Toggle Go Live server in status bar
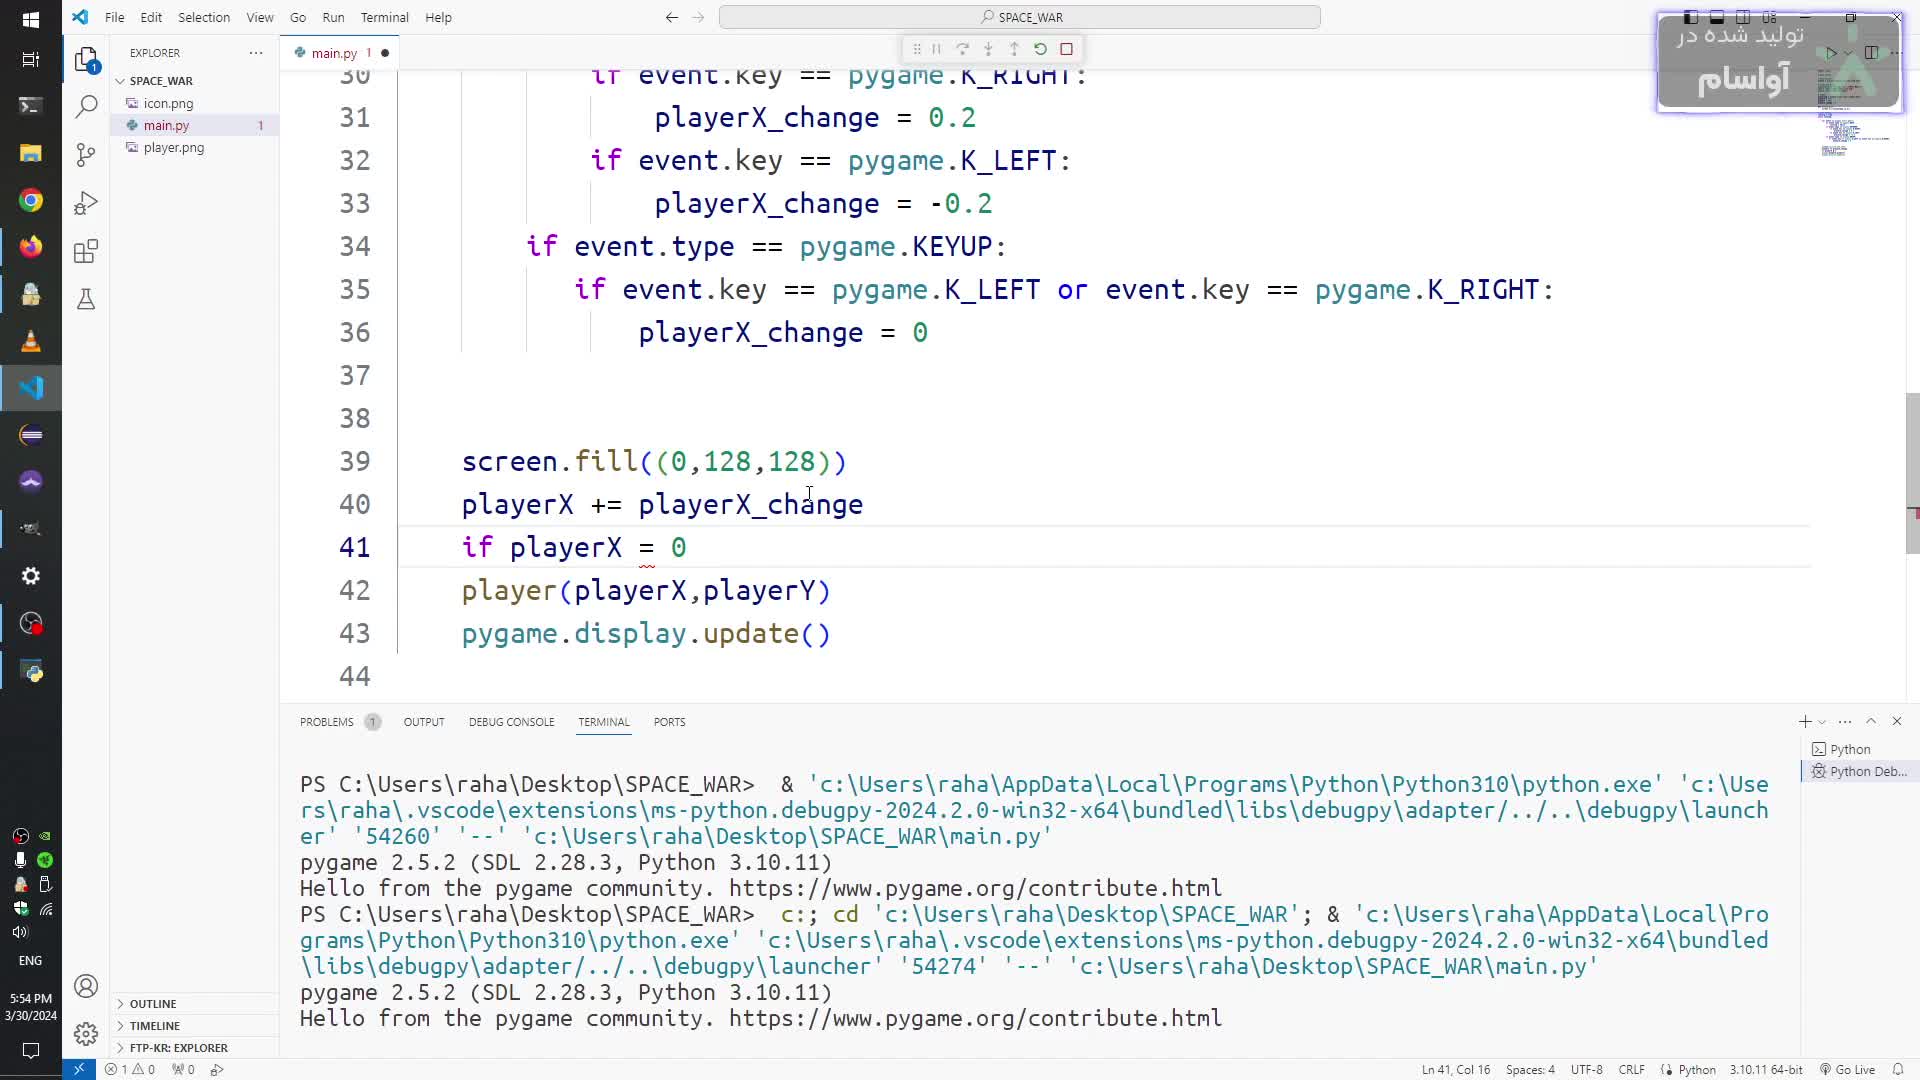Screen dimensions: 1920x1080 tap(1847, 1069)
